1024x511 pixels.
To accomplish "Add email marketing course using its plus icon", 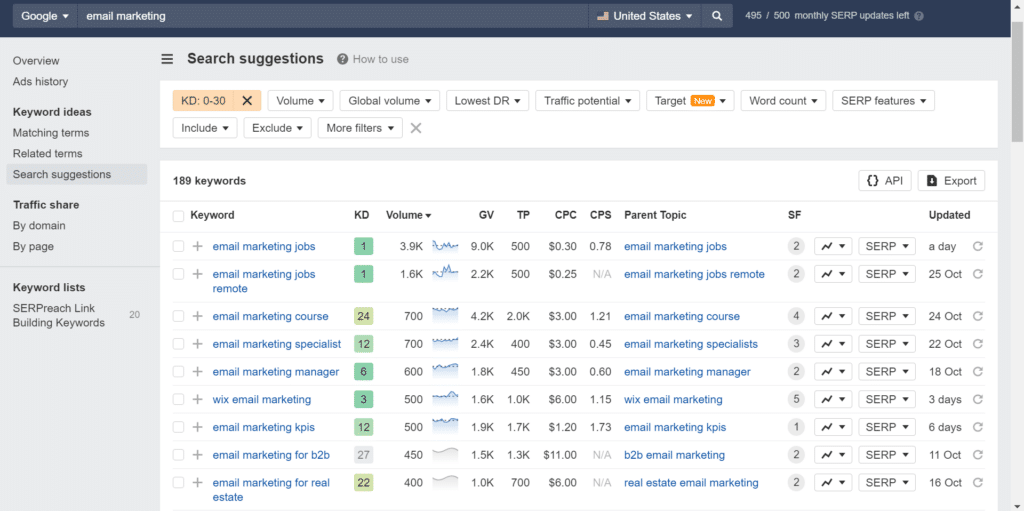I will tap(198, 316).
